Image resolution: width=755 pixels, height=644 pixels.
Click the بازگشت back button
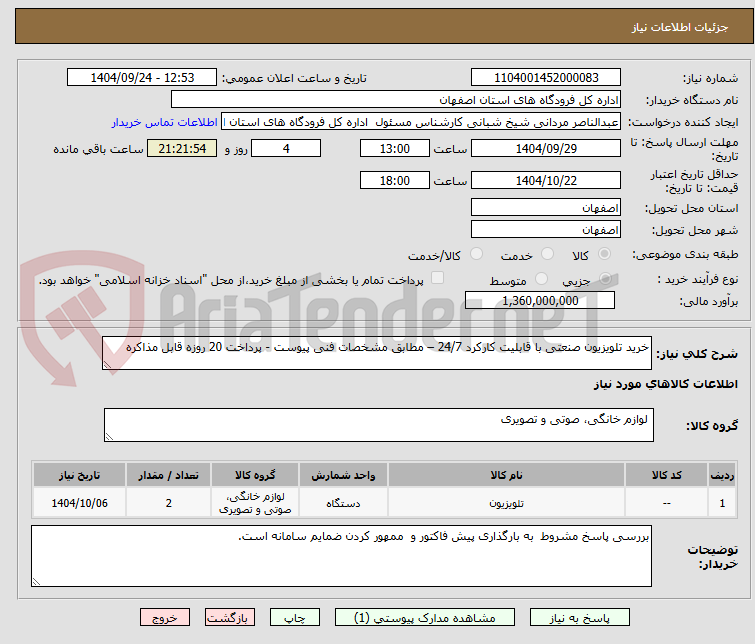point(230,618)
